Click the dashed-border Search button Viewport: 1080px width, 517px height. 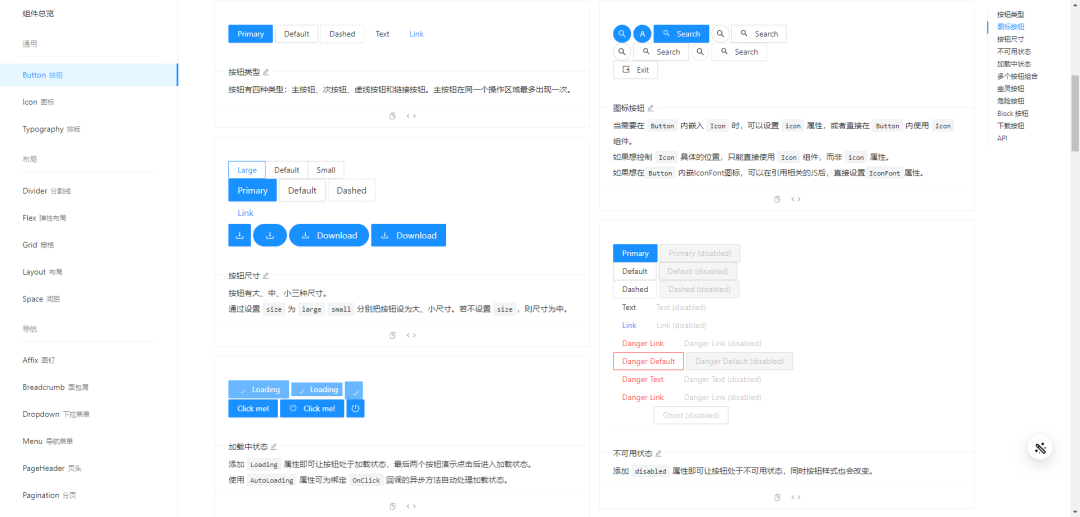pyautogui.click(x=739, y=52)
